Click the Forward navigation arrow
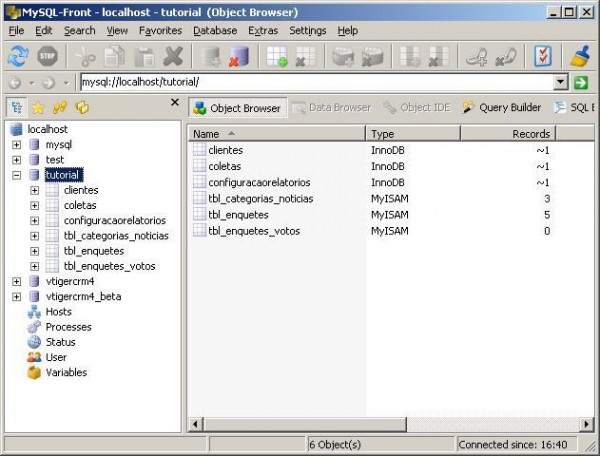 (48, 83)
